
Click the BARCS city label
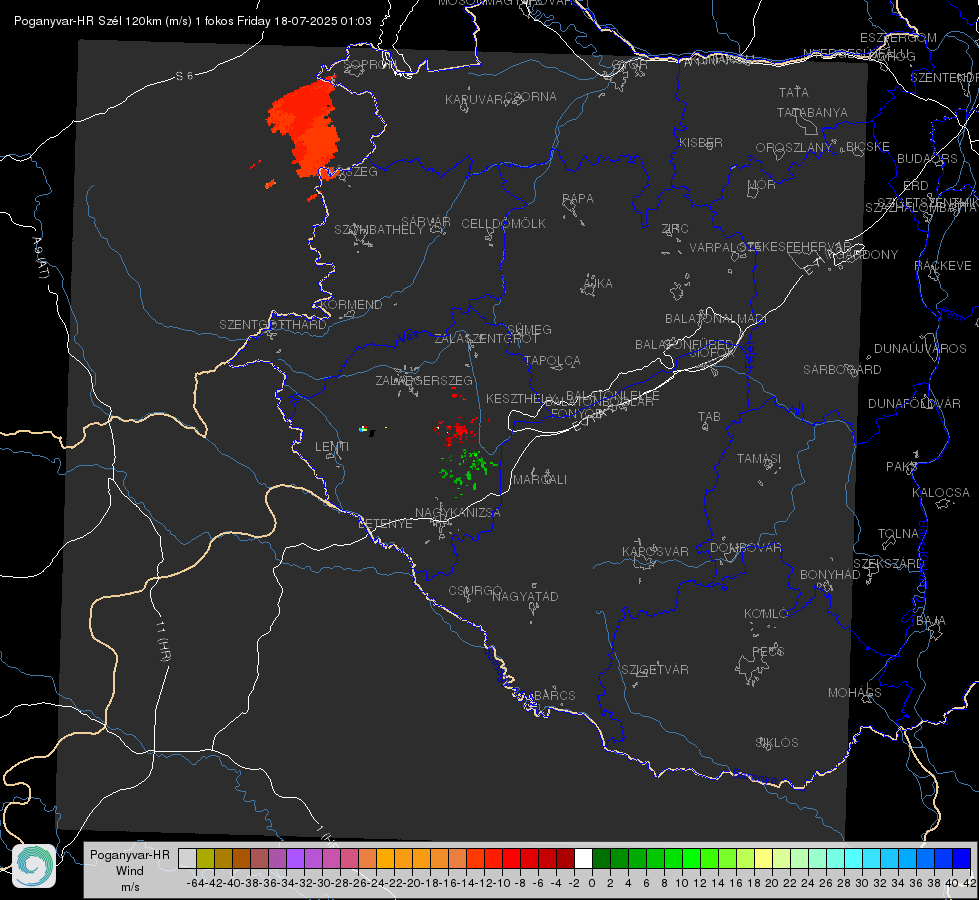(x=555, y=695)
